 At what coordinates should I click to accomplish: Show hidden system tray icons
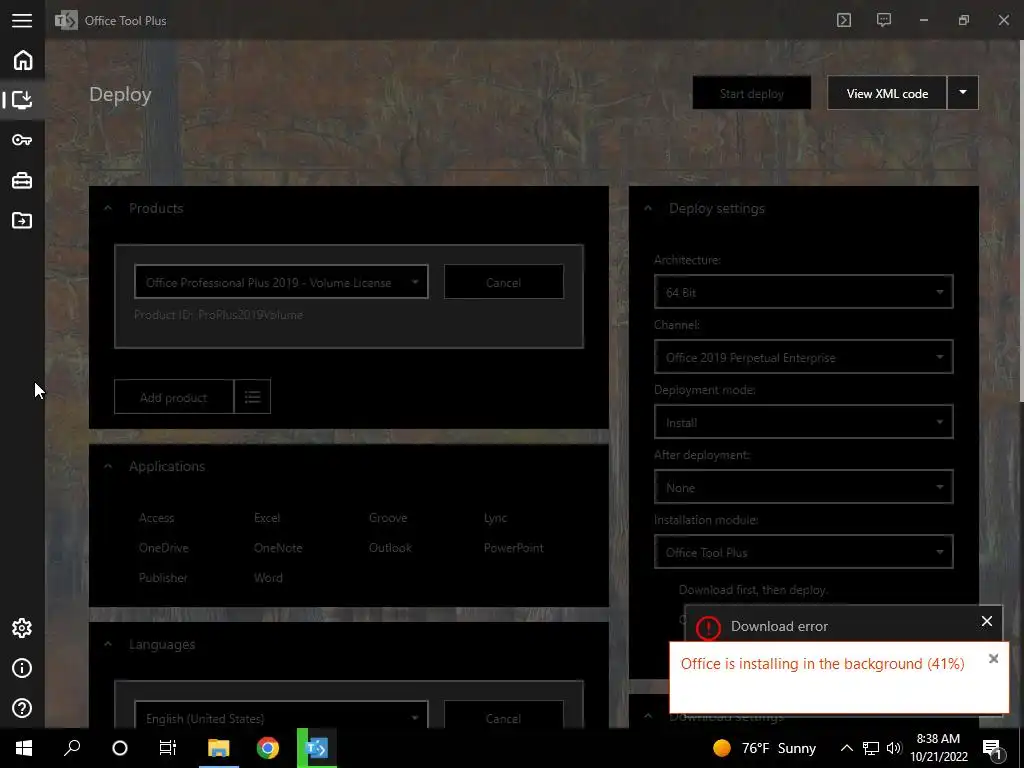tap(846, 748)
